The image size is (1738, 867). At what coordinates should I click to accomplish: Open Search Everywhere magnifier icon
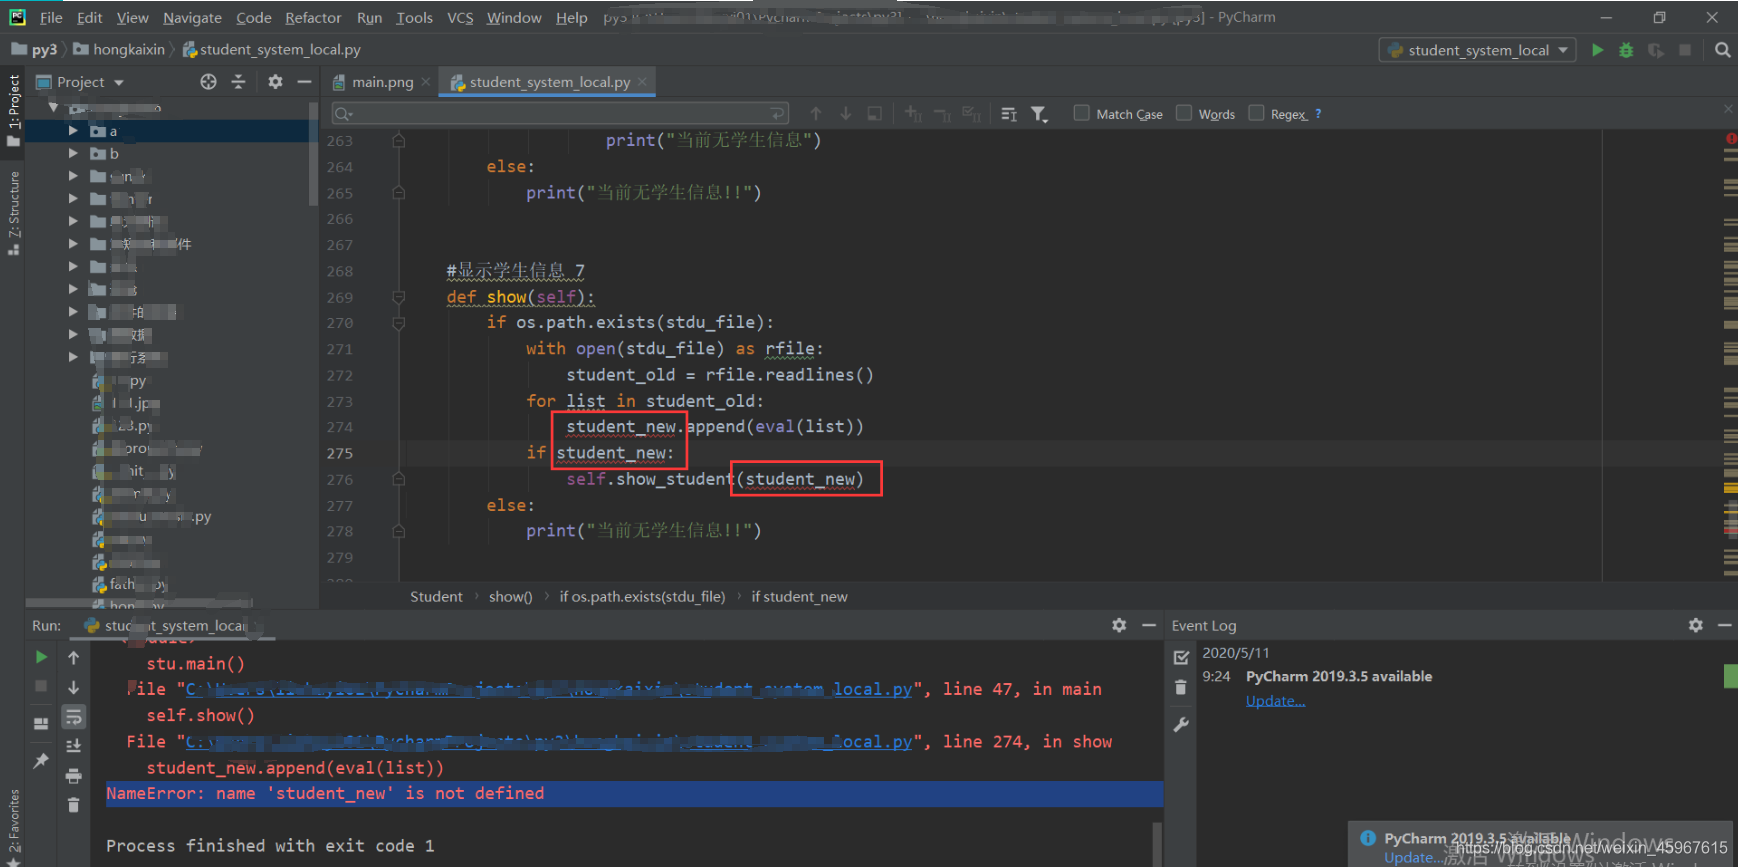(1722, 50)
